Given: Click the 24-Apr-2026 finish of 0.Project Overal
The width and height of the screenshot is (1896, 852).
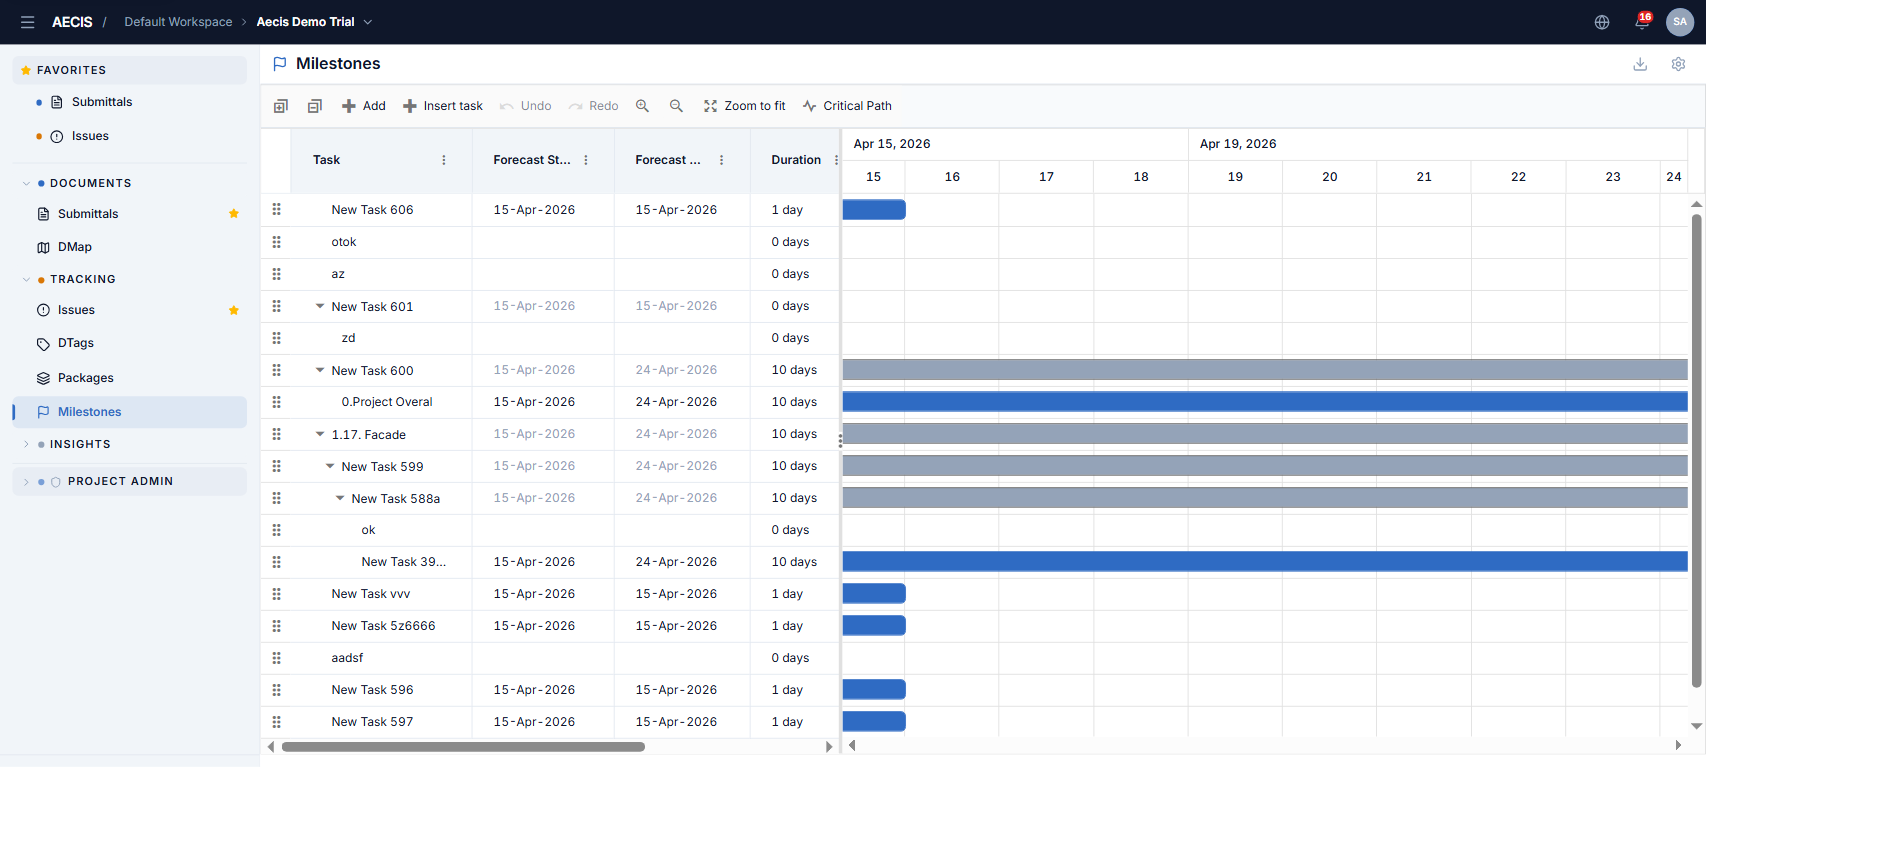Looking at the screenshot, I should point(676,402).
